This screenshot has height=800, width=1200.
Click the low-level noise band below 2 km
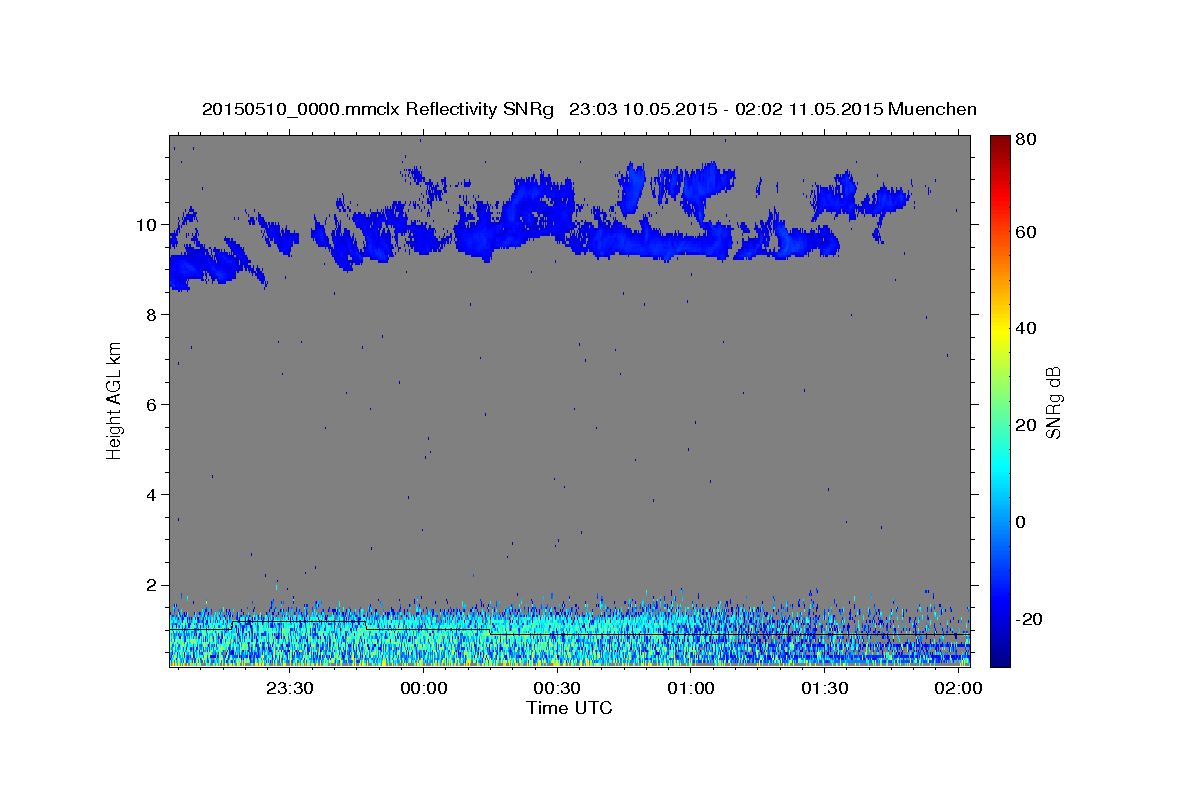(569, 635)
